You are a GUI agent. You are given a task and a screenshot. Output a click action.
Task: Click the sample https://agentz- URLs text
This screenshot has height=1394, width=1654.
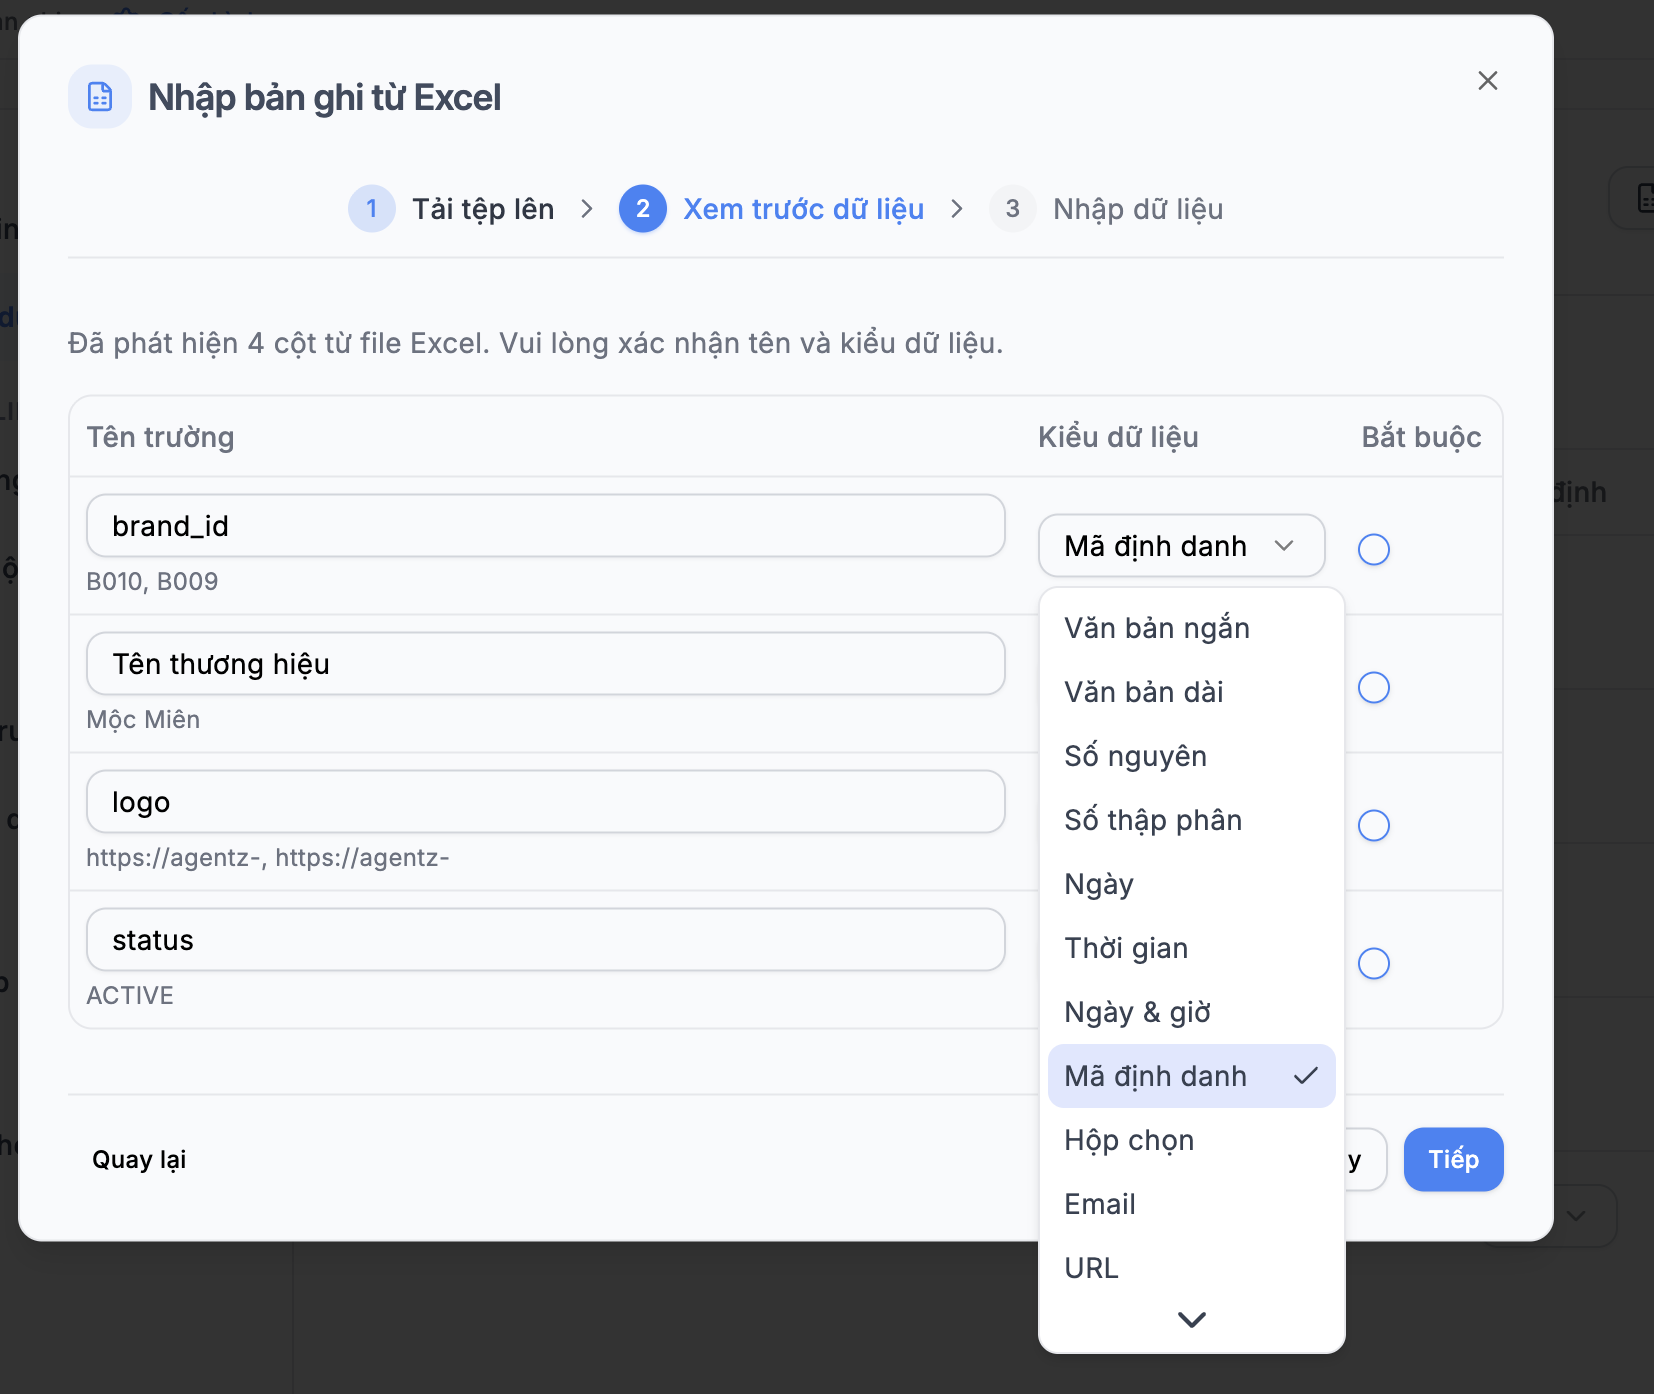268,858
